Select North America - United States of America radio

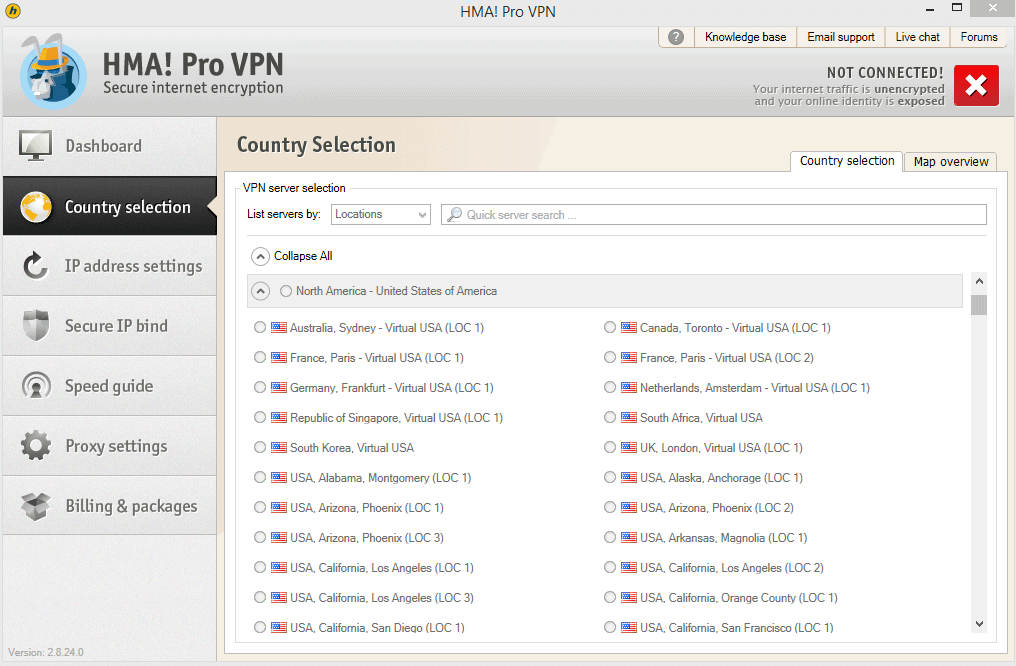[286, 292]
